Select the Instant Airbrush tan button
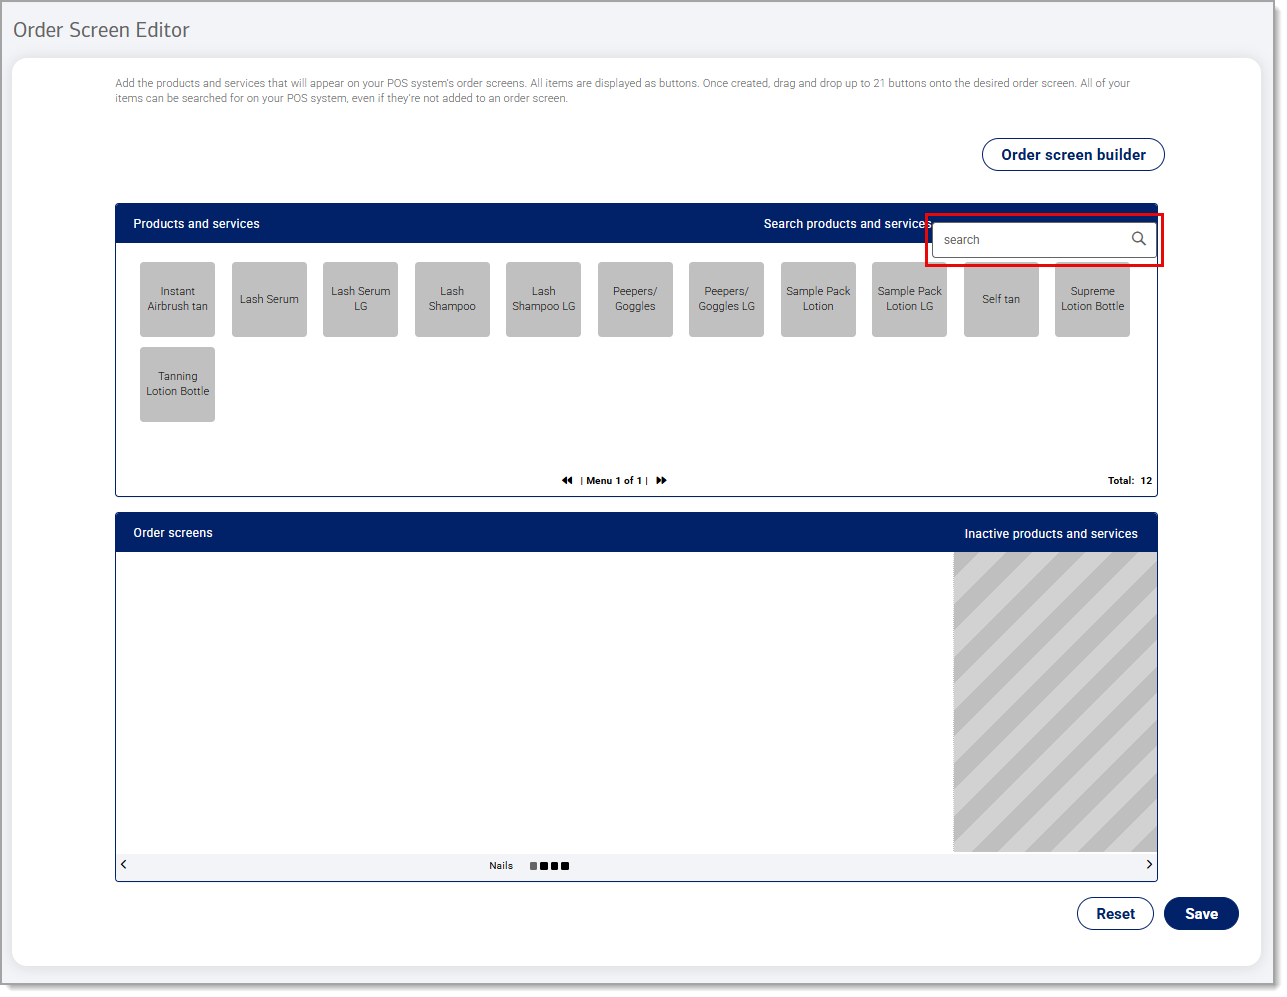The height and width of the screenshot is (997, 1287). coord(177,299)
